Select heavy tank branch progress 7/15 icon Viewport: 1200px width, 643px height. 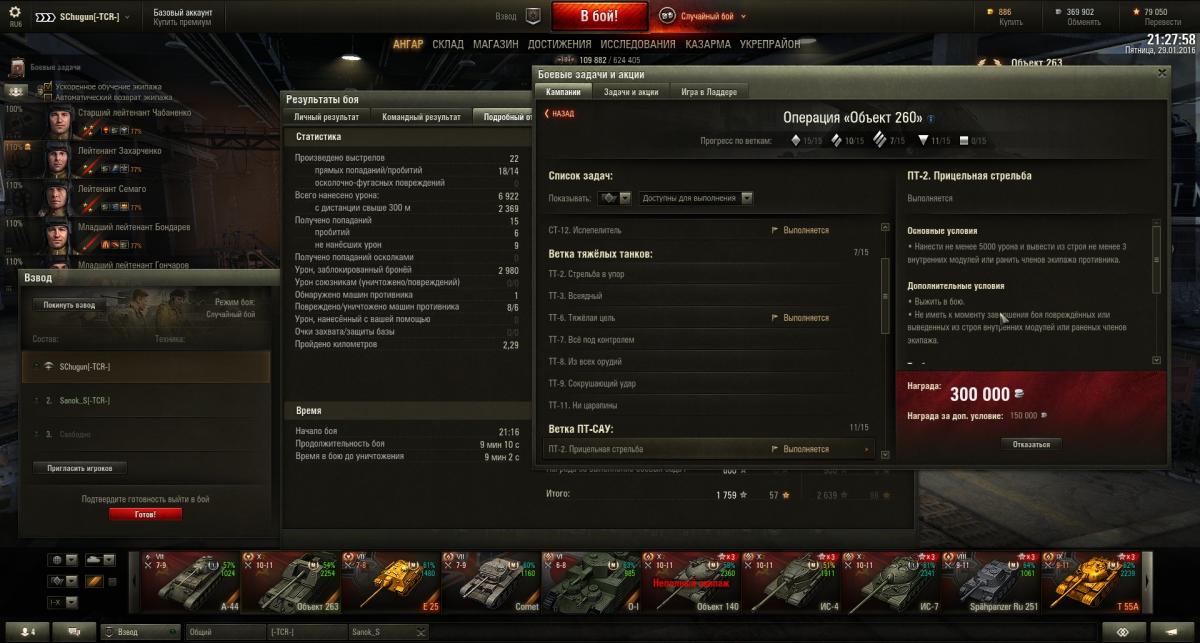coord(880,140)
